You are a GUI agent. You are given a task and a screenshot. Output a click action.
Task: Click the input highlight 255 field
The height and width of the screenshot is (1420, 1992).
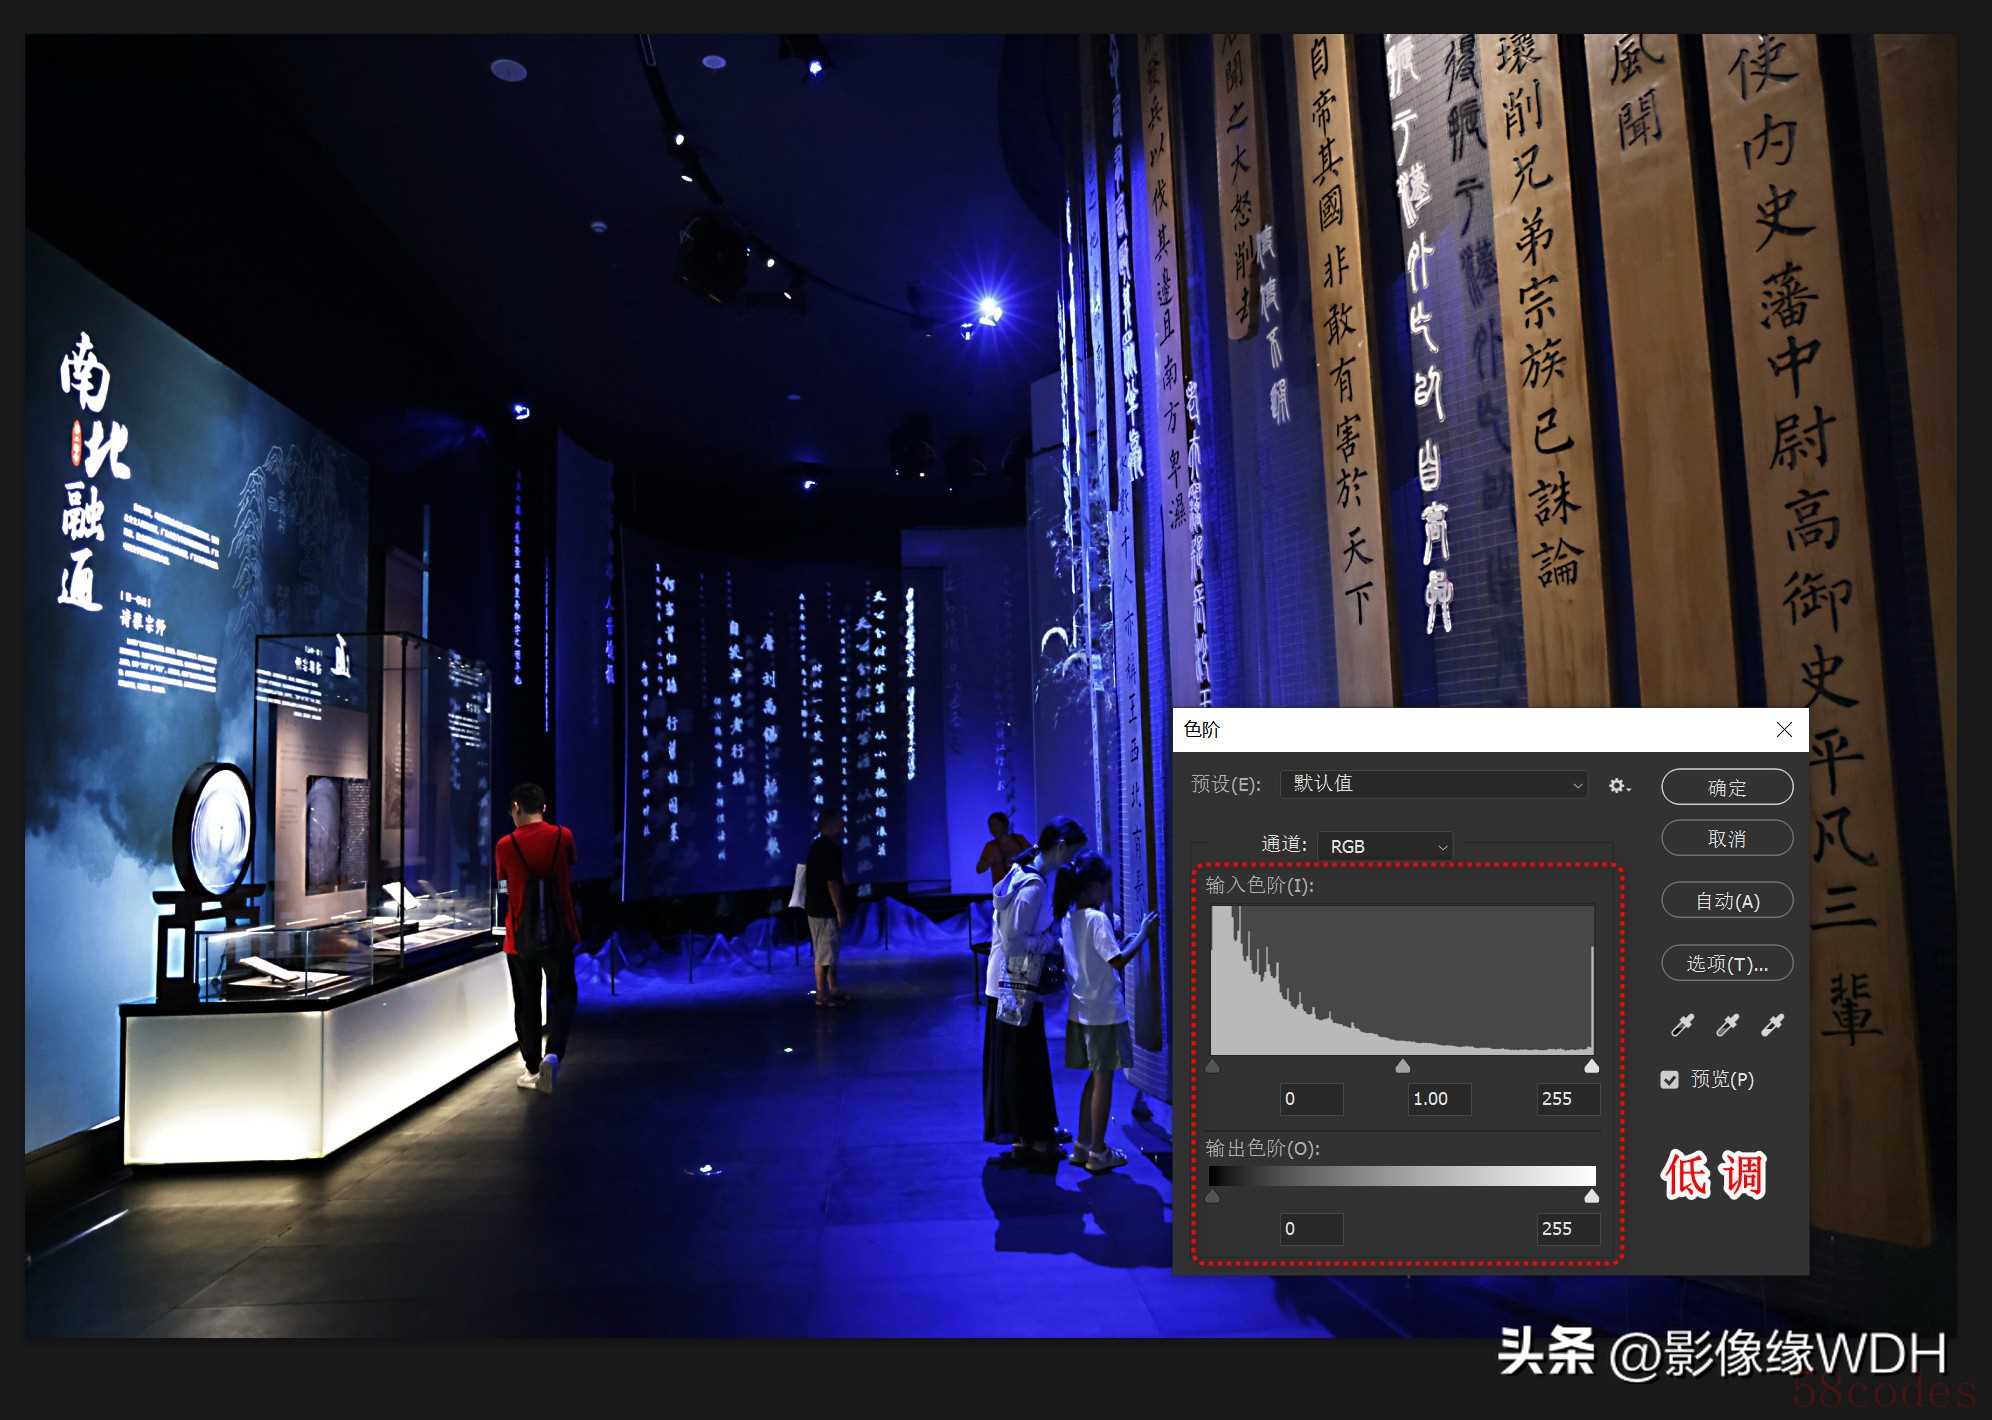tap(1567, 1099)
